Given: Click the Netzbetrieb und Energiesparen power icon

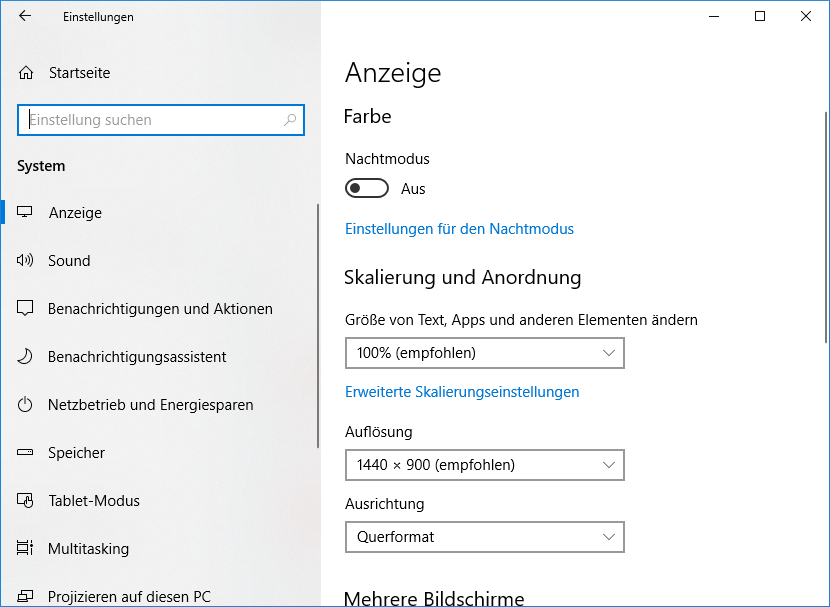Looking at the screenshot, I should pos(25,404).
